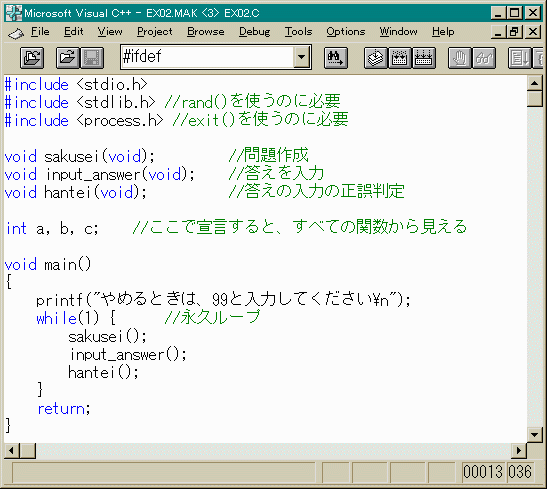The image size is (547, 489).
Task: Open the File menu
Action: click(x=40, y=32)
